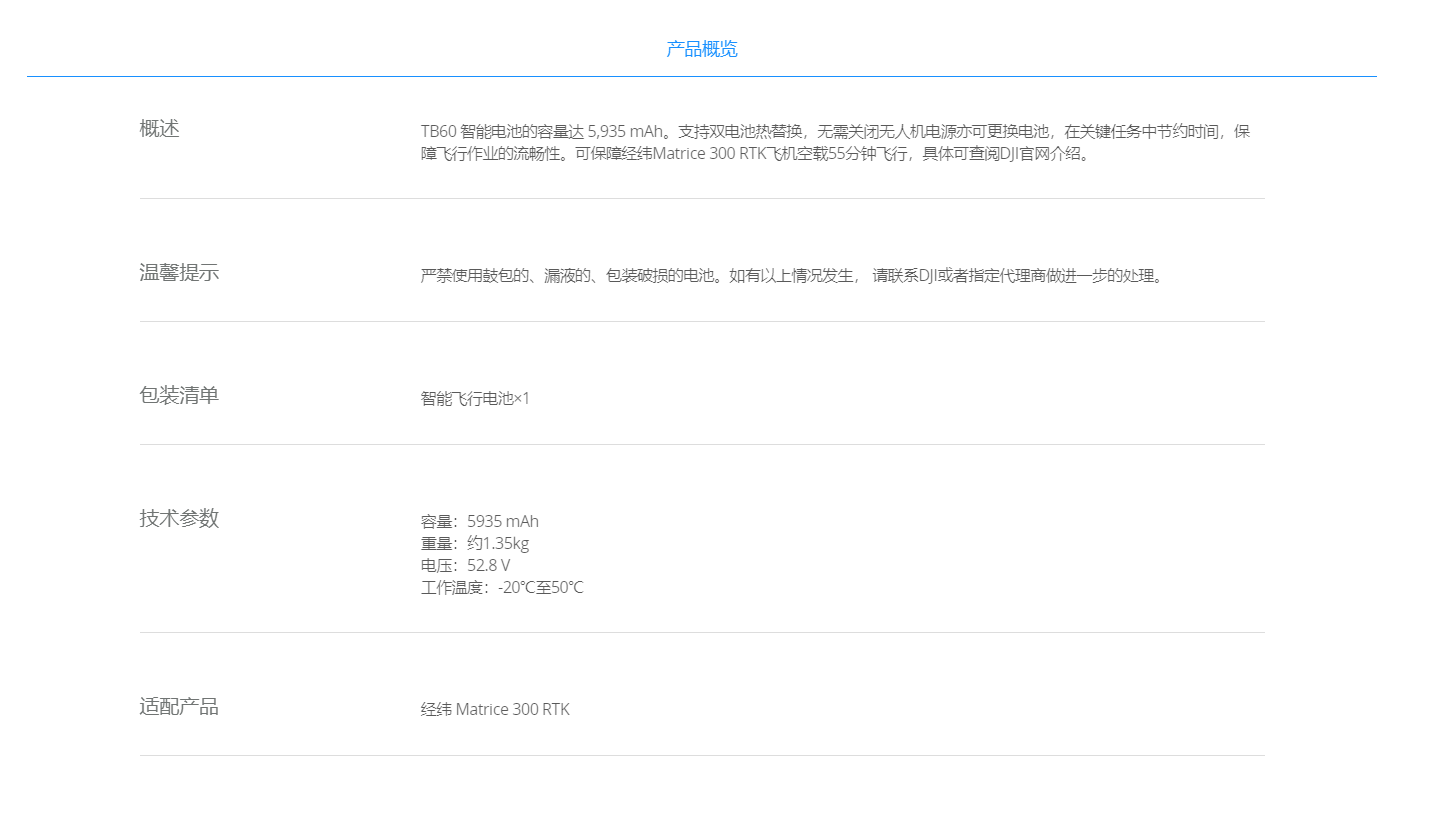
Task: Select the capacity value 5935 mAh
Action: coord(501,521)
